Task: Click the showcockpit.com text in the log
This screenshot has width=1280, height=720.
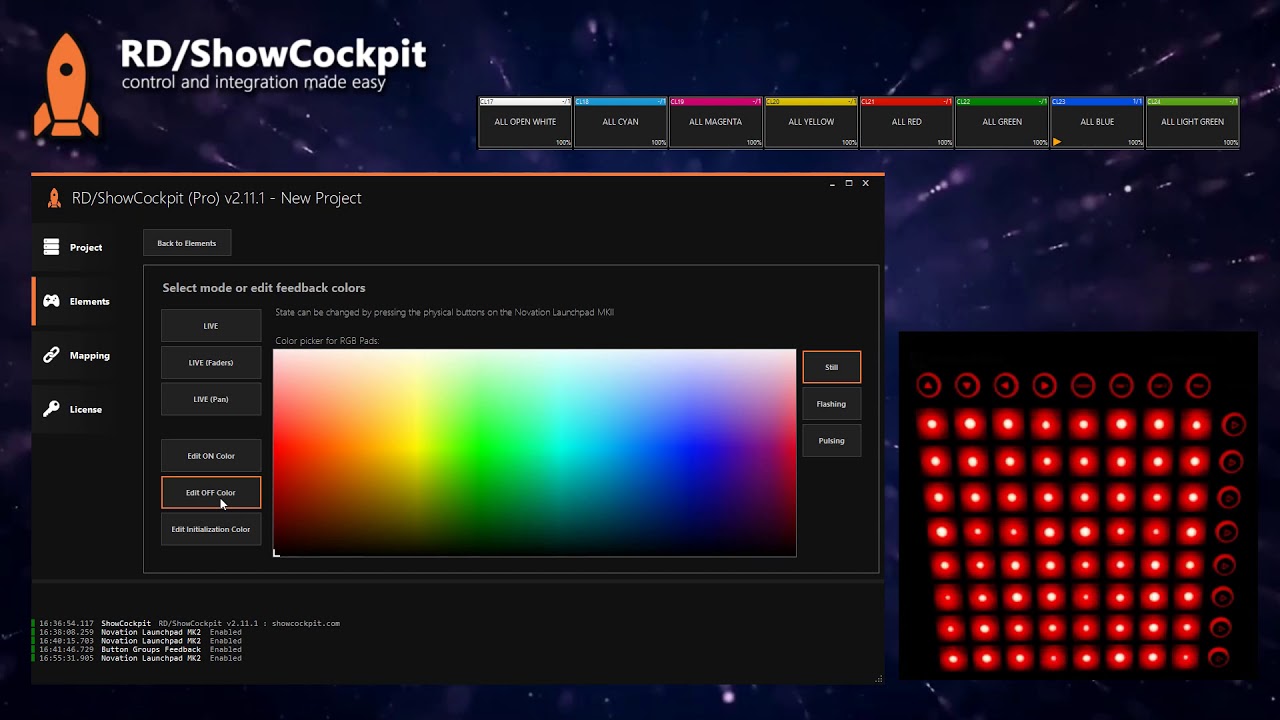Action: (x=306, y=623)
